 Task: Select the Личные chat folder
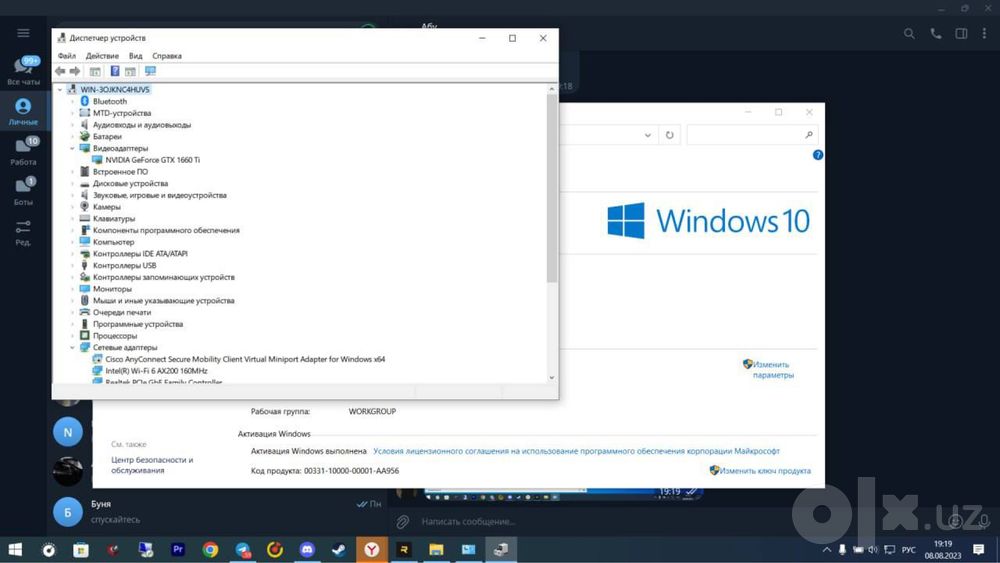tap(23, 110)
